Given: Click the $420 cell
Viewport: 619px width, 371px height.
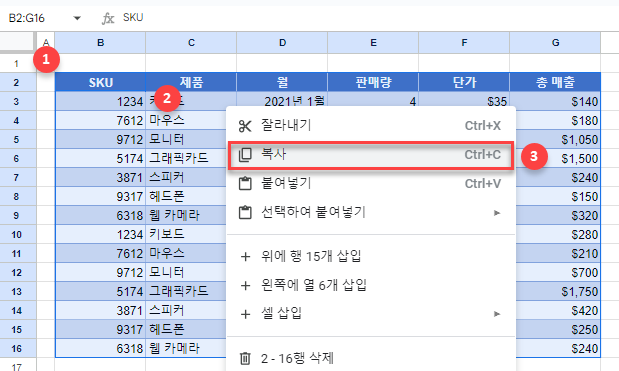Looking at the screenshot, I should point(558,311).
